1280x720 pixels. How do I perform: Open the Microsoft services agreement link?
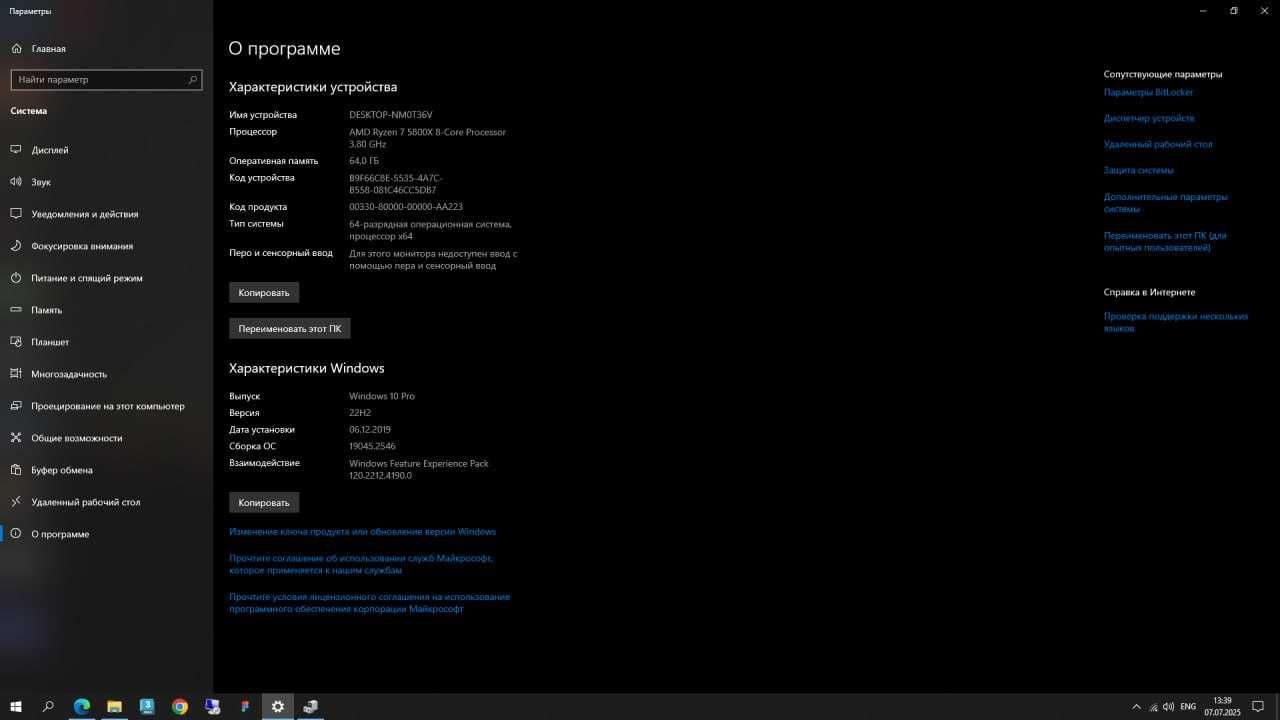[361, 564]
